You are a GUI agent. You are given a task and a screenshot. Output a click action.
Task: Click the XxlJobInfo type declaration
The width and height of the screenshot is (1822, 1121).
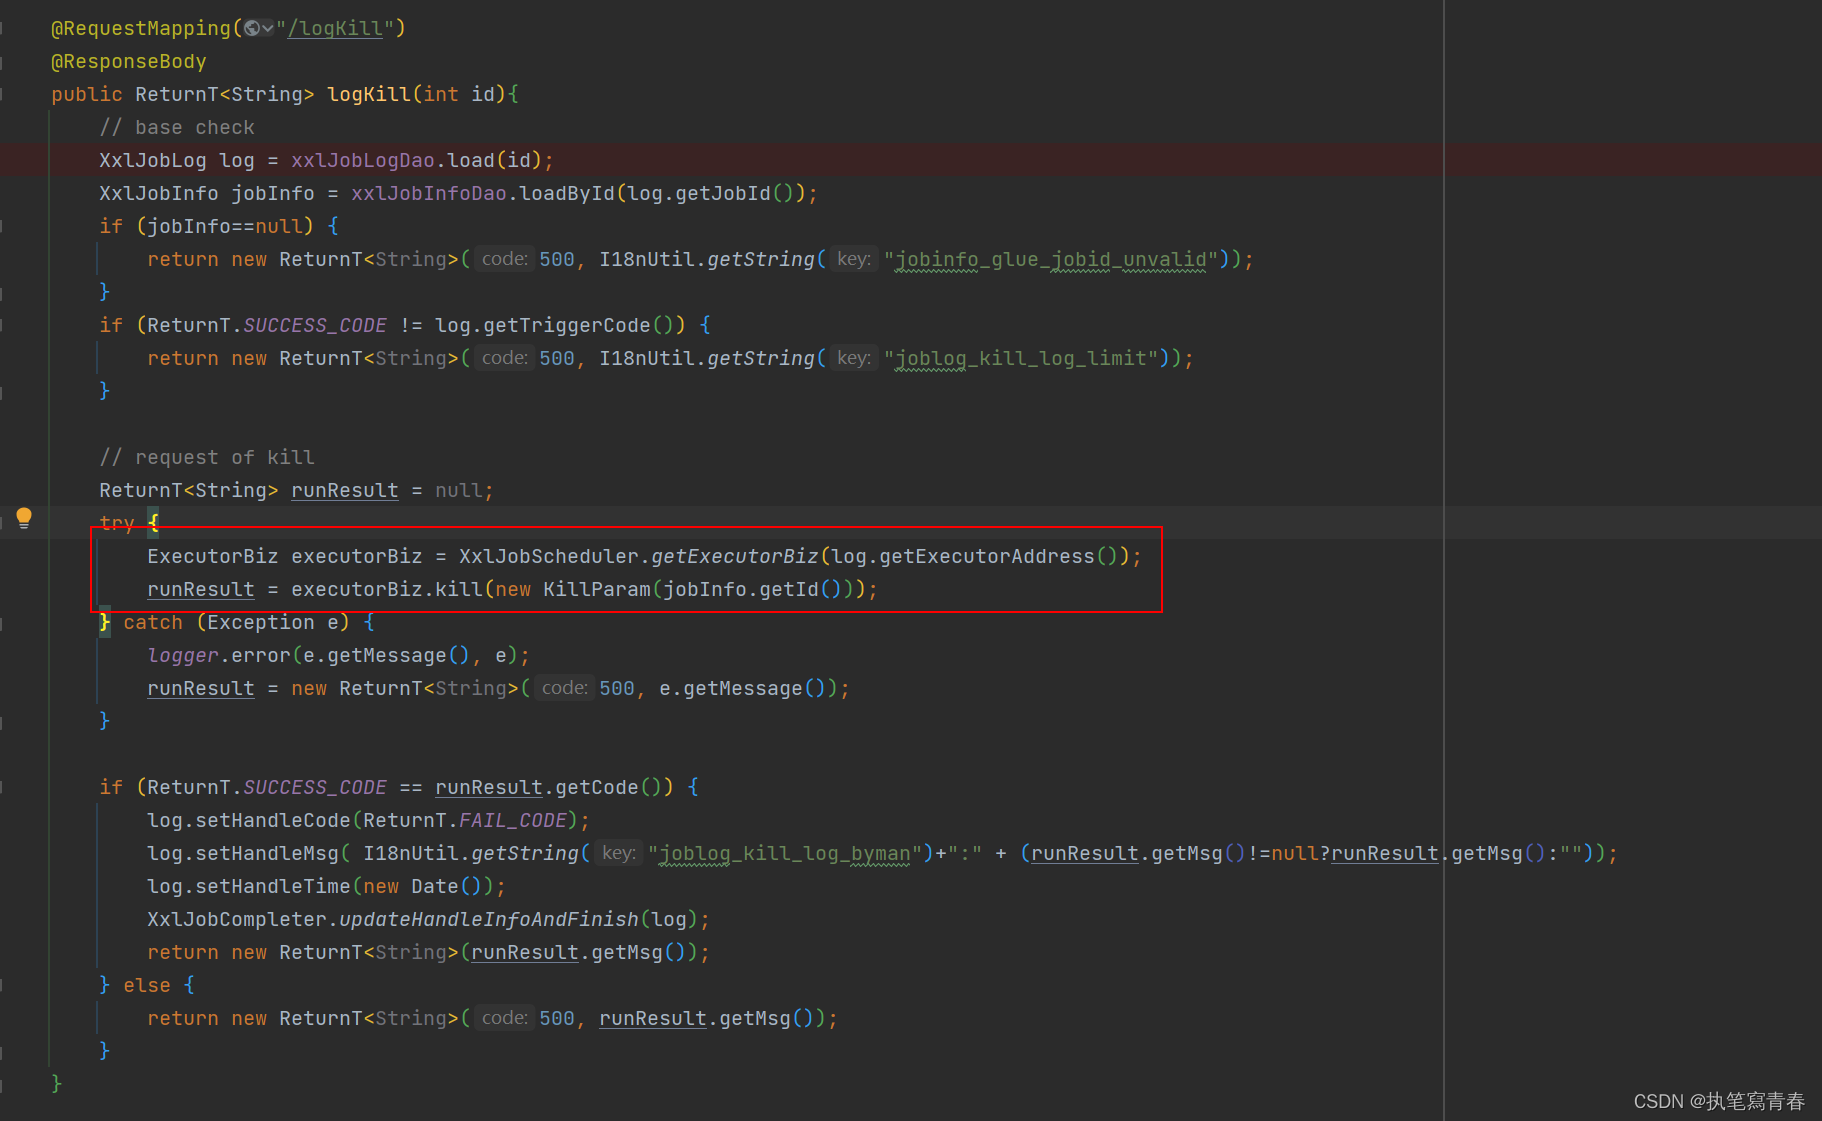(x=159, y=193)
